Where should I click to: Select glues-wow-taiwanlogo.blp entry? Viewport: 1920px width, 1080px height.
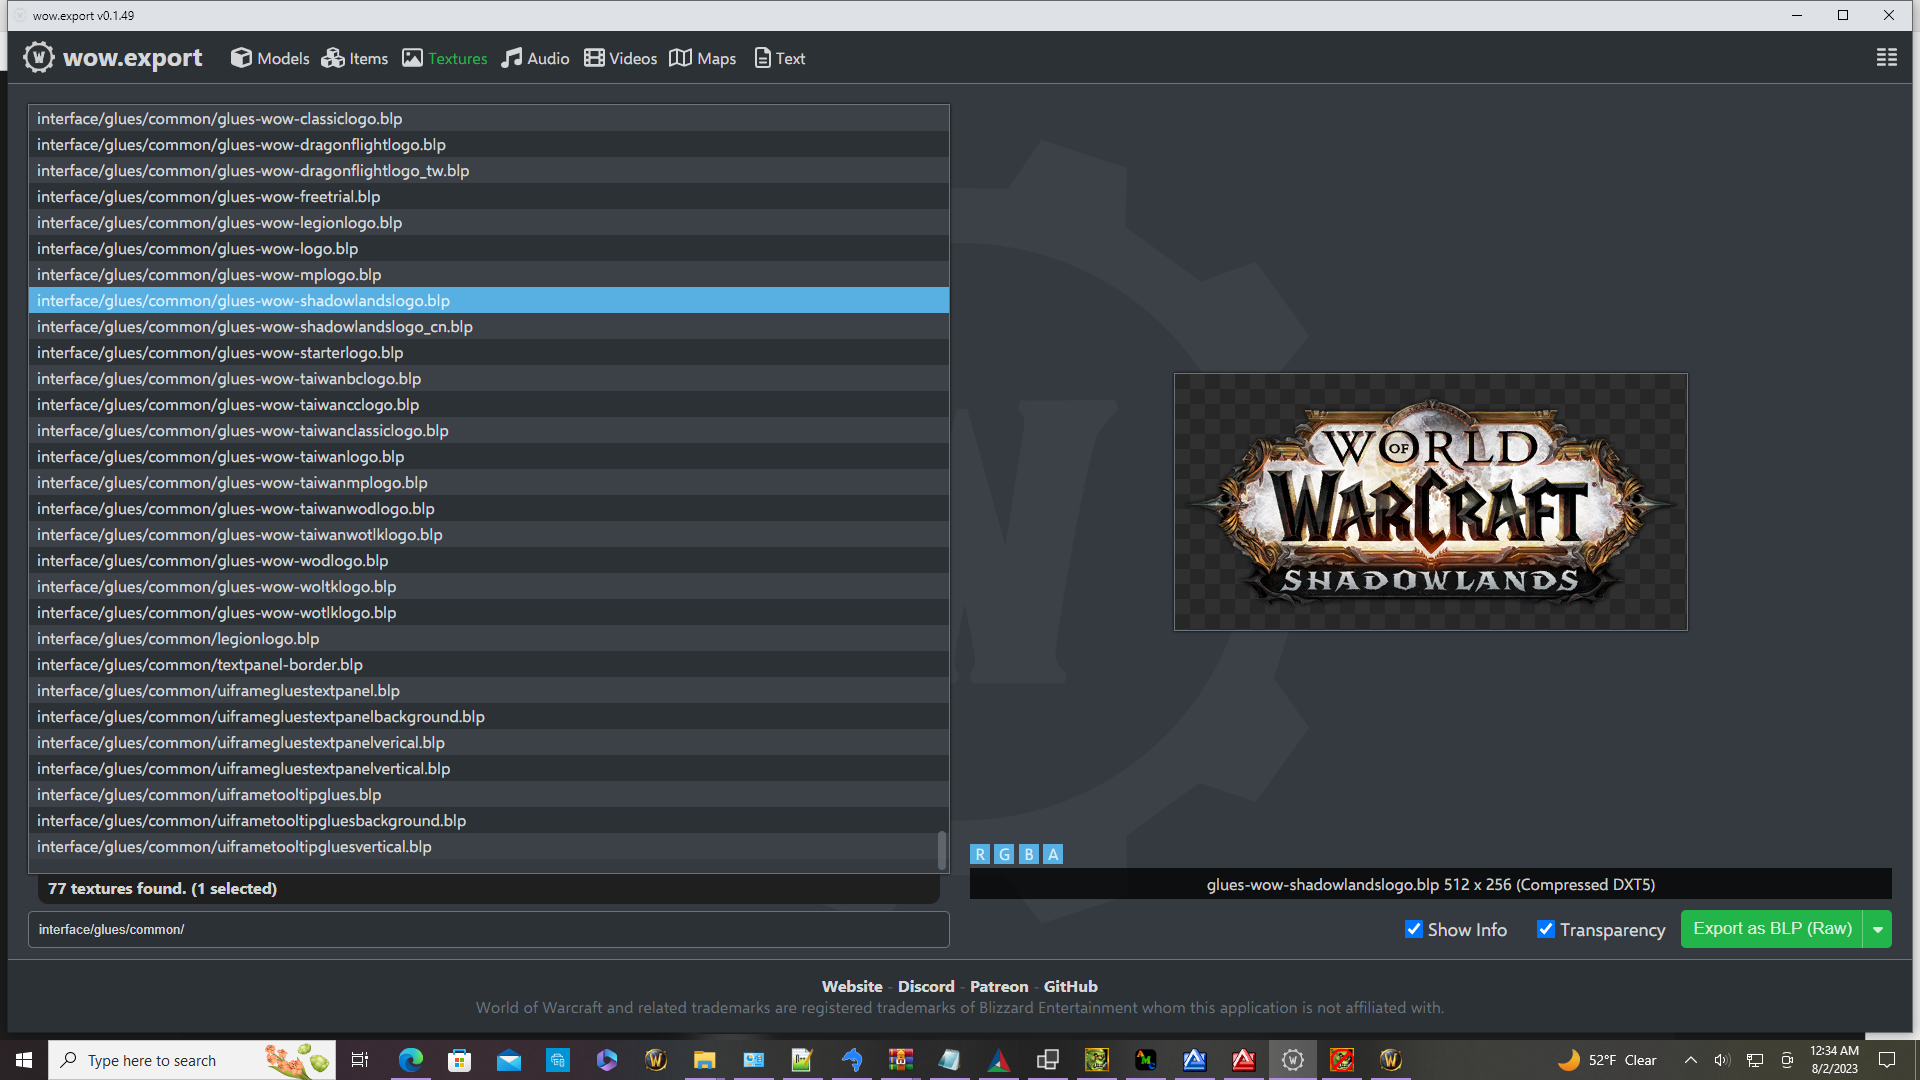(489, 456)
